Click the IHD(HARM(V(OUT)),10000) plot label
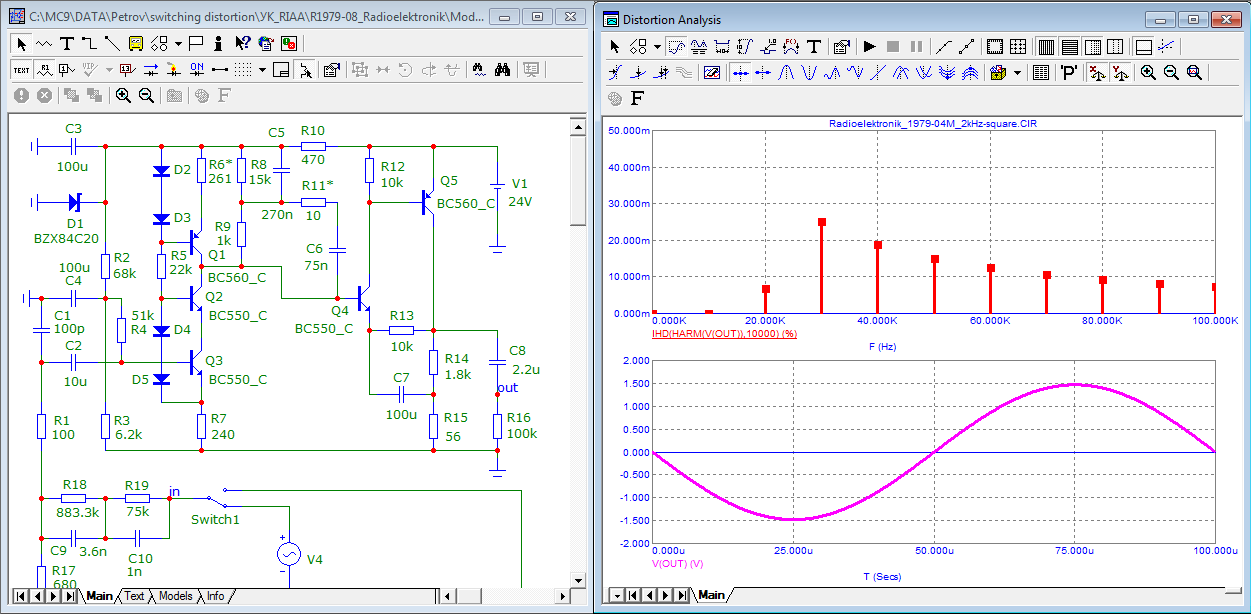 pyautogui.click(x=723, y=333)
